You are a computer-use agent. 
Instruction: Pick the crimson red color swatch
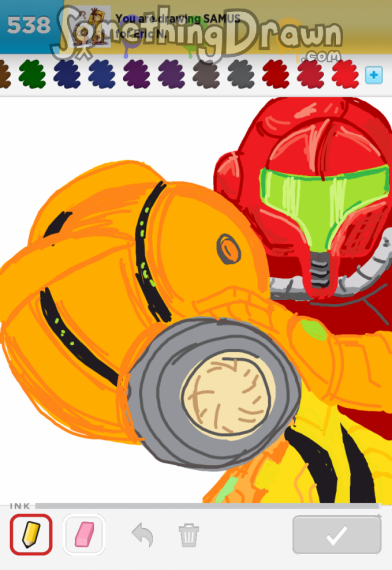coord(311,74)
